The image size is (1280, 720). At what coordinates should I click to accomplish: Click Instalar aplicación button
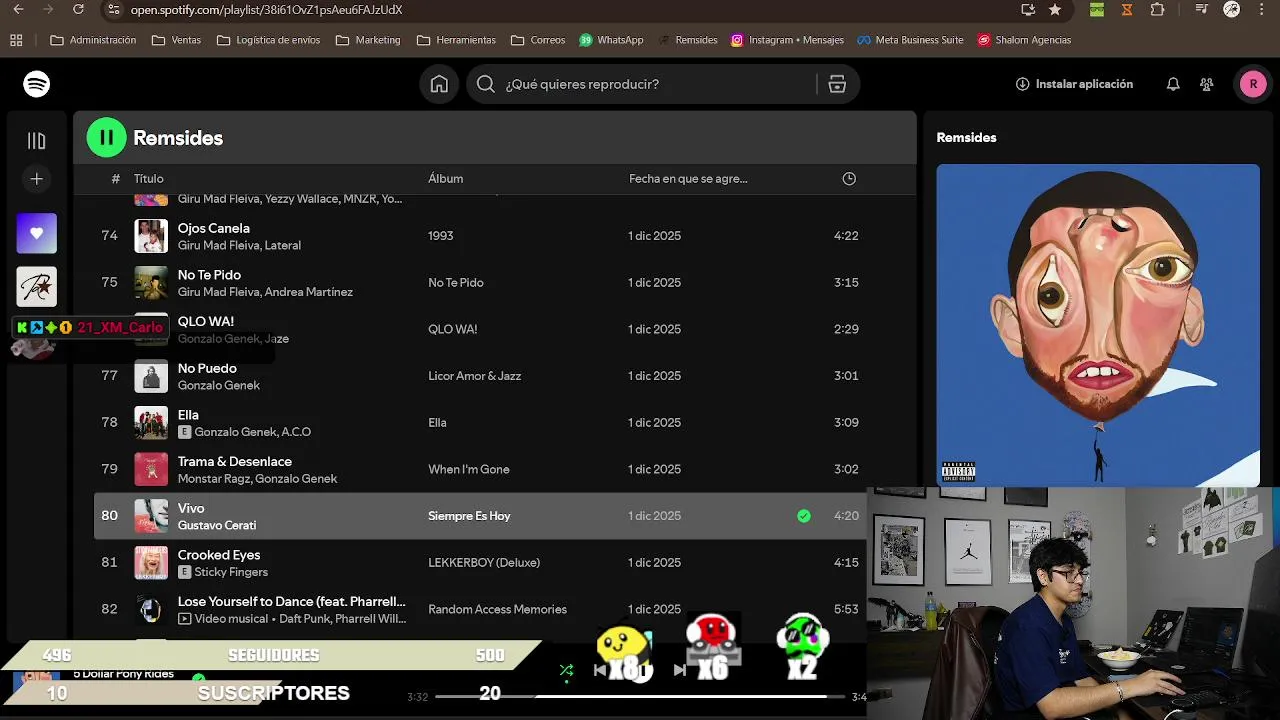click(1074, 84)
